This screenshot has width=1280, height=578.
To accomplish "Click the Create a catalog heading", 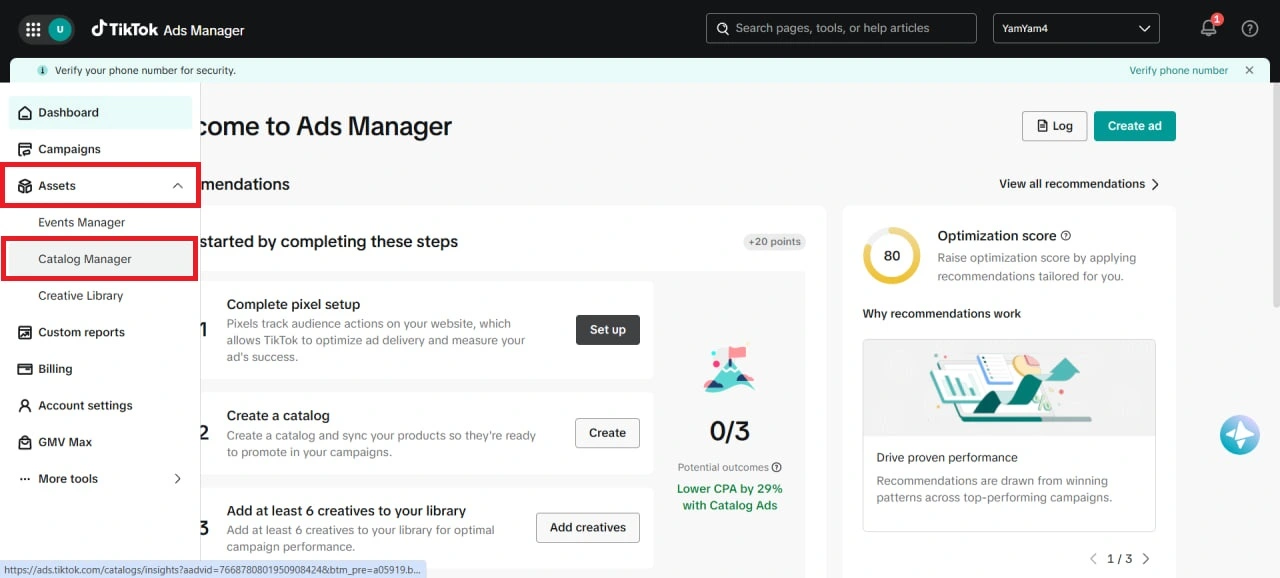I will (278, 415).
